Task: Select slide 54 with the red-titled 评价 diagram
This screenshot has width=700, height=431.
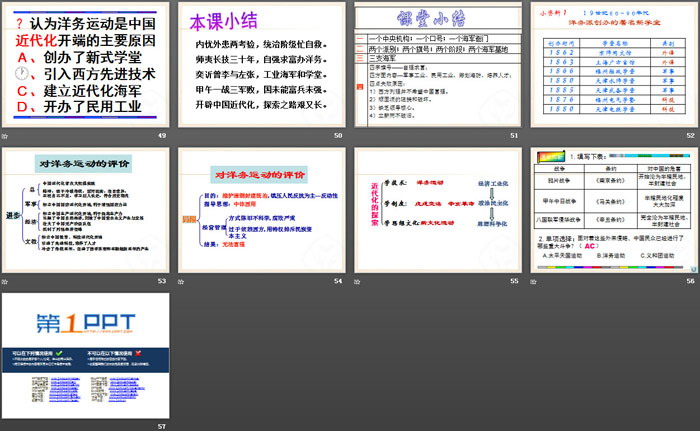Action: point(260,210)
